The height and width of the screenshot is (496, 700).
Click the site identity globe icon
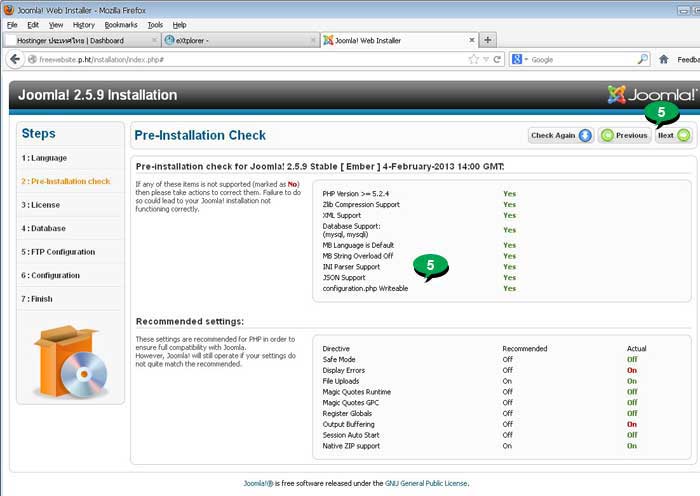[32, 59]
